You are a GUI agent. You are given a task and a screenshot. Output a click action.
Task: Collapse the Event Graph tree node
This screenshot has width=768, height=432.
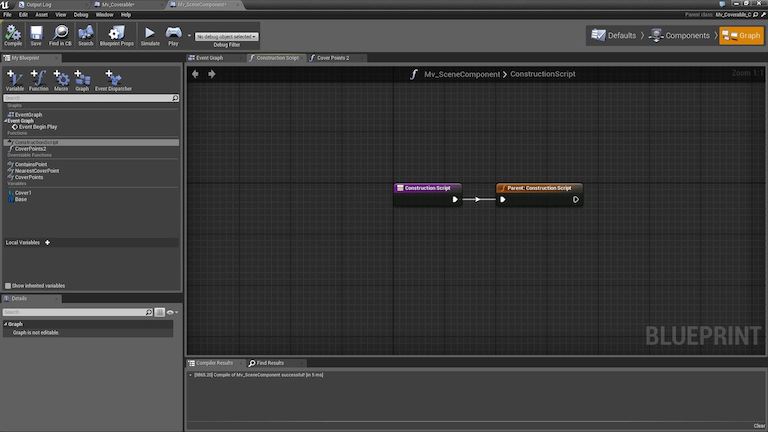coord(5,121)
